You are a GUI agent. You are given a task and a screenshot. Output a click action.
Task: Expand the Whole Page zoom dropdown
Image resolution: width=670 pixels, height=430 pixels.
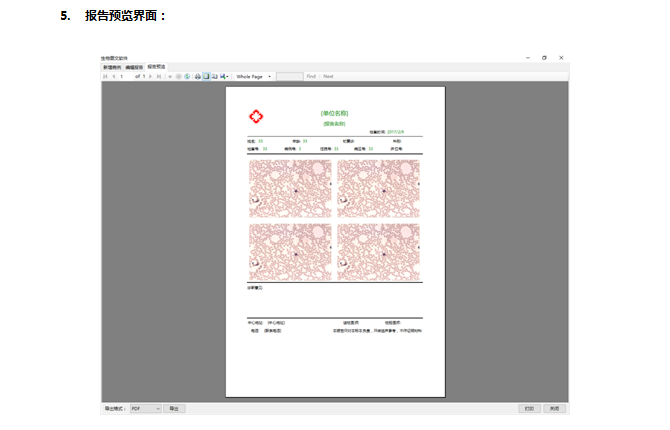pos(270,76)
